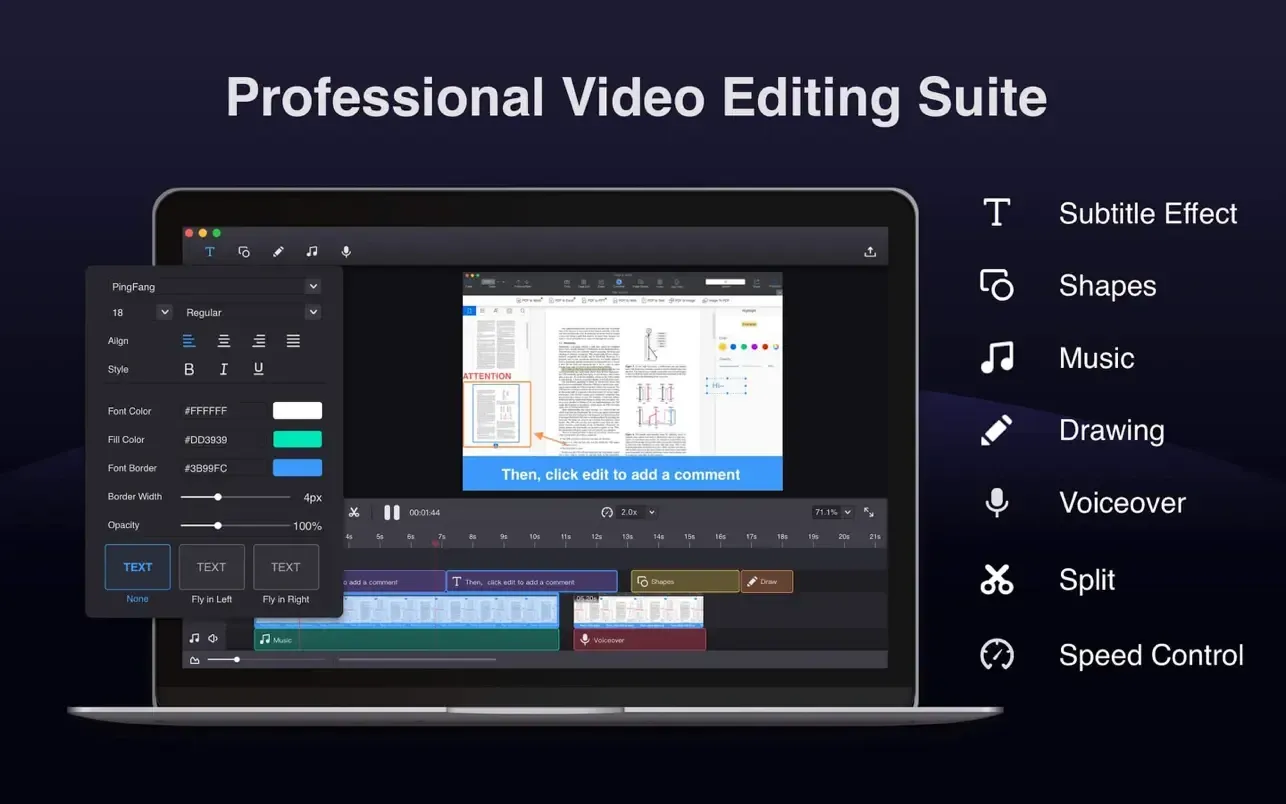1286x804 pixels.
Task: Toggle bold text style
Action: click(x=189, y=369)
